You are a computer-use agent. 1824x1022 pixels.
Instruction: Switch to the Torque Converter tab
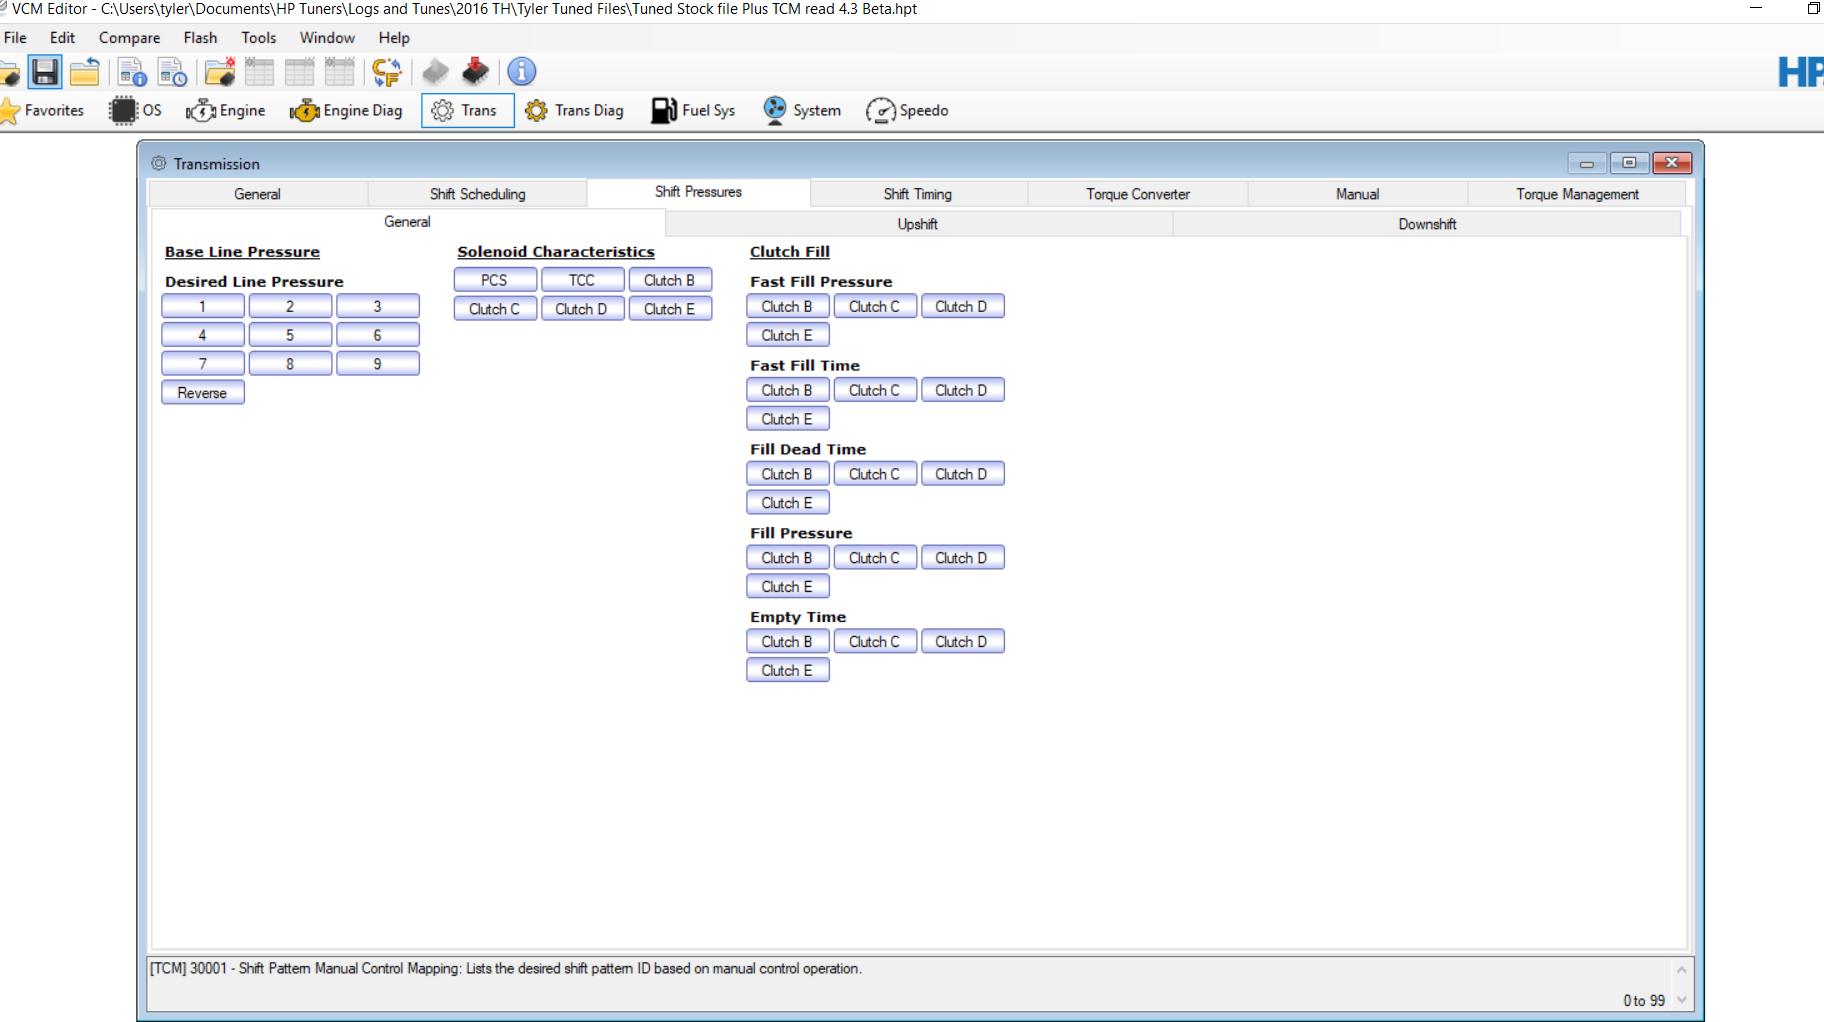(x=1138, y=194)
